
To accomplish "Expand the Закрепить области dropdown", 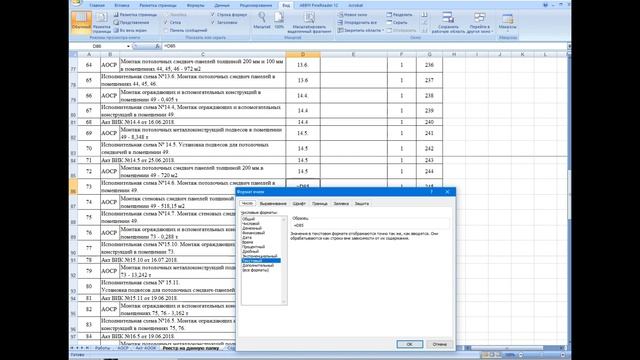I will click(x=383, y=30).
